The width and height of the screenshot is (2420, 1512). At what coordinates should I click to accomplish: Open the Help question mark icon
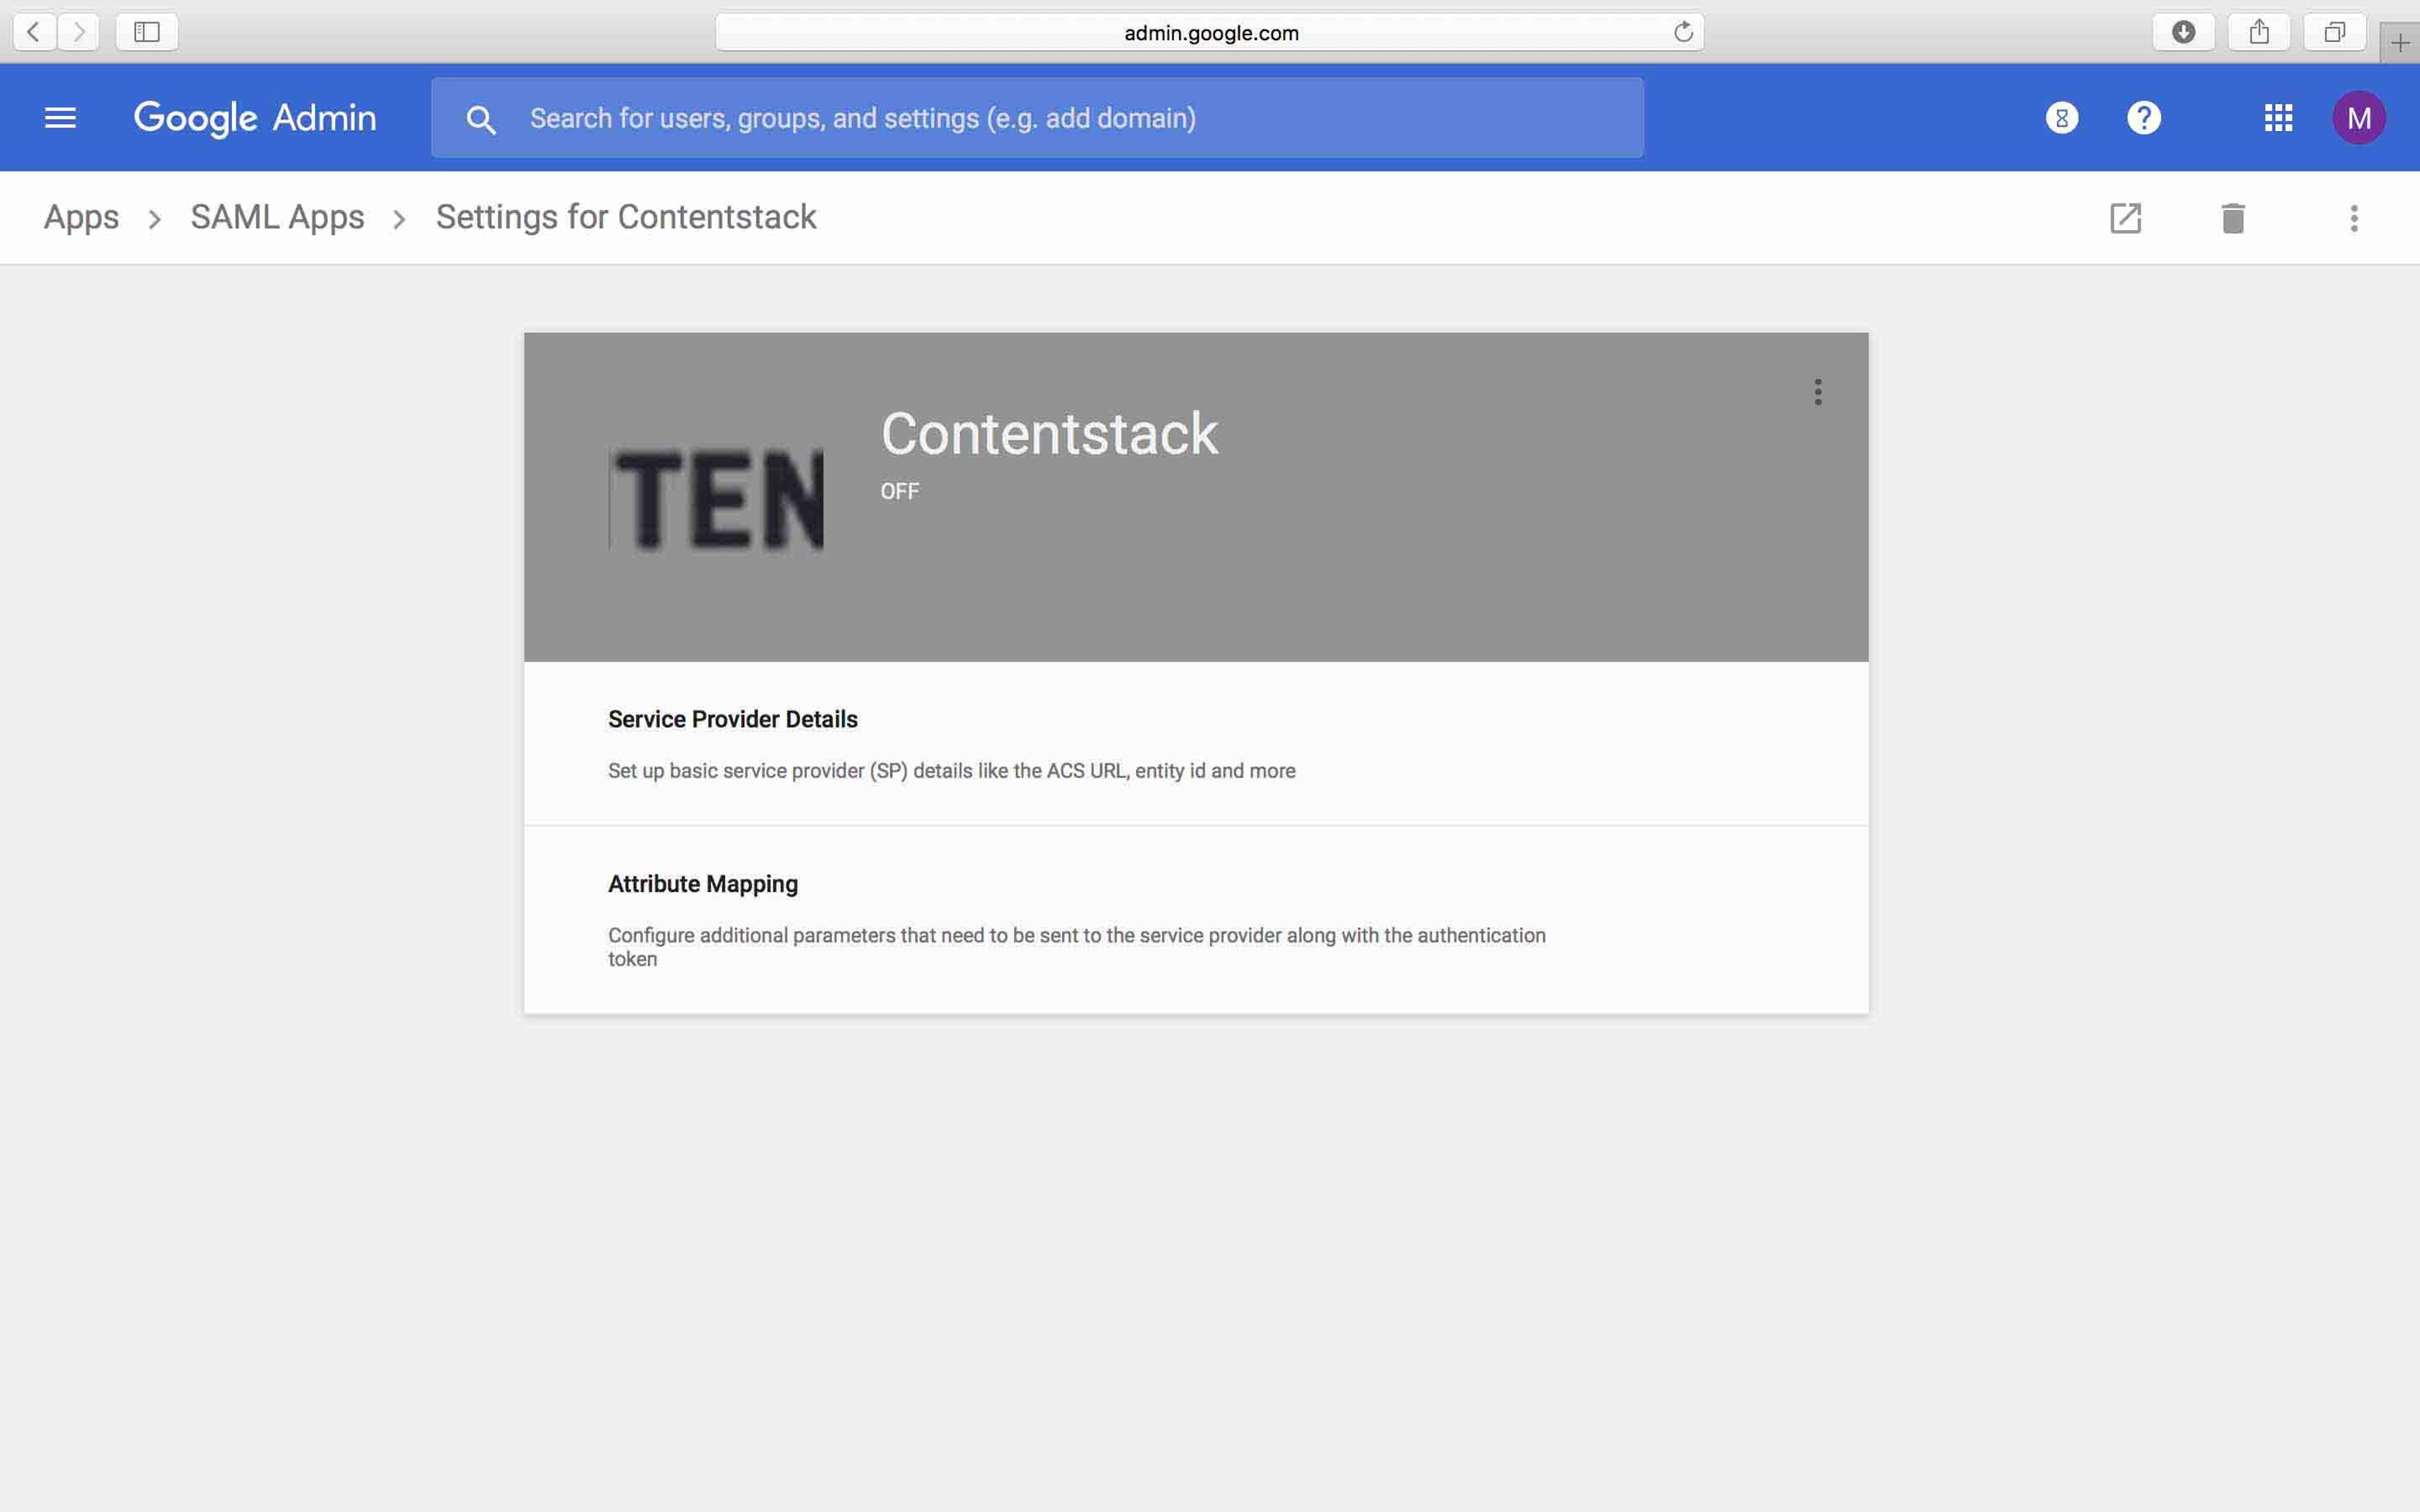pyautogui.click(x=2143, y=118)
